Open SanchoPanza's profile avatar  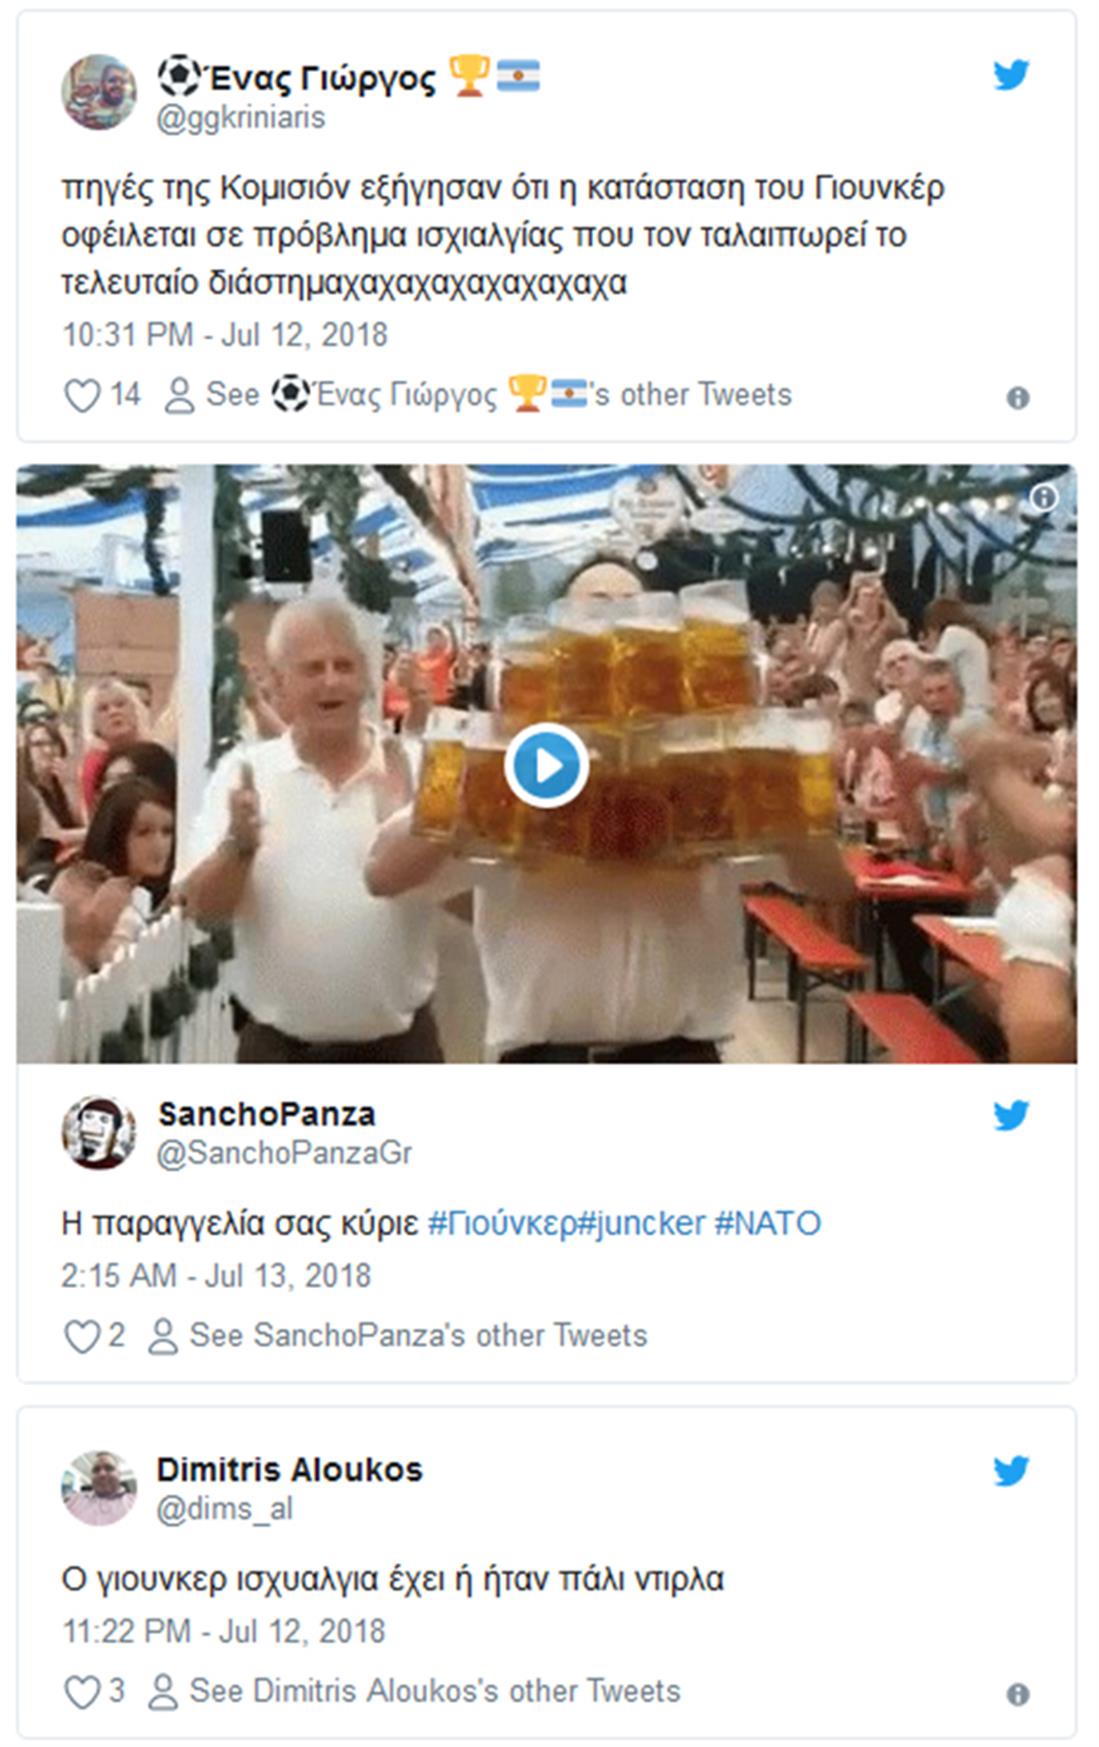click(99, 1133)
